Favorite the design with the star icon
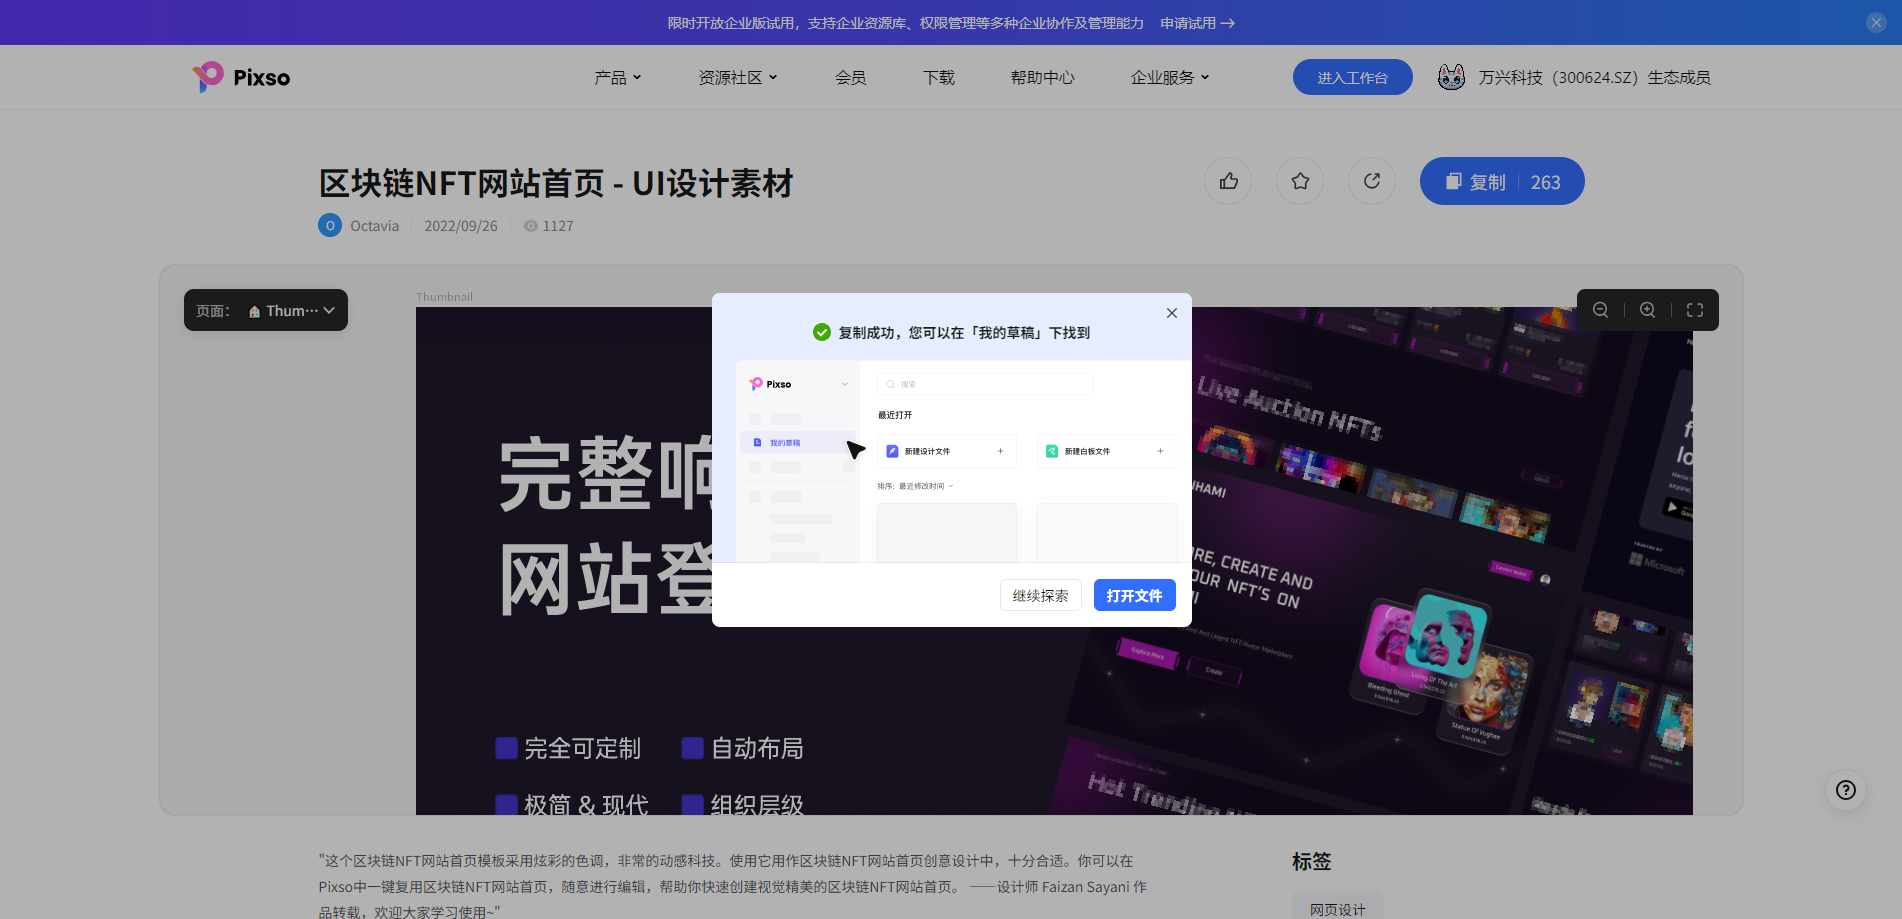Viewport: 1902px width, 919px height. point(1300,181)
